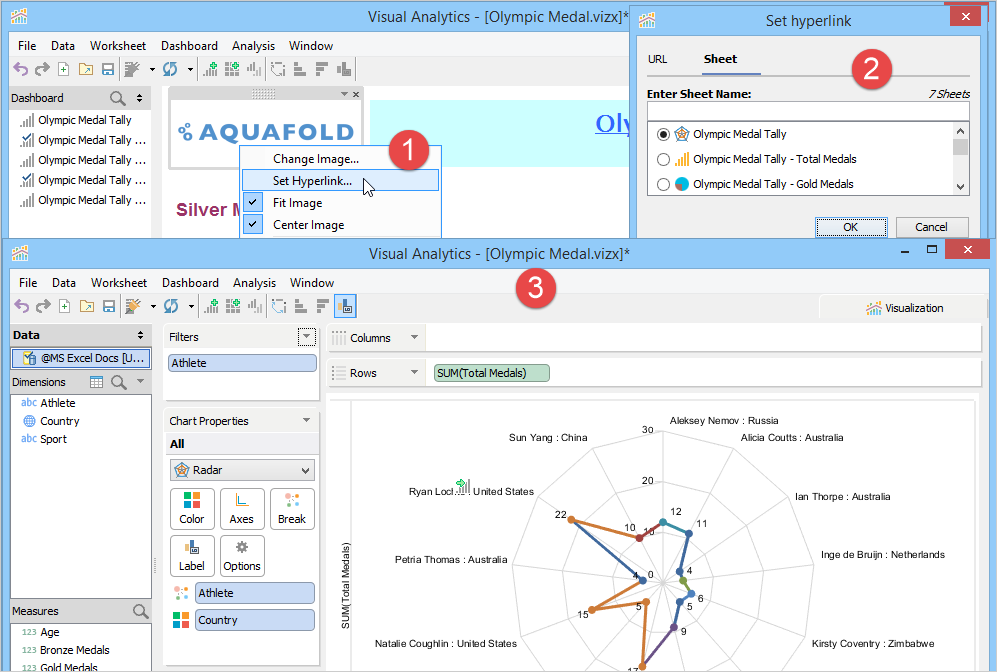997x672 pixels.
Task: Open Label chart property
Action: (x=191, y=556)
